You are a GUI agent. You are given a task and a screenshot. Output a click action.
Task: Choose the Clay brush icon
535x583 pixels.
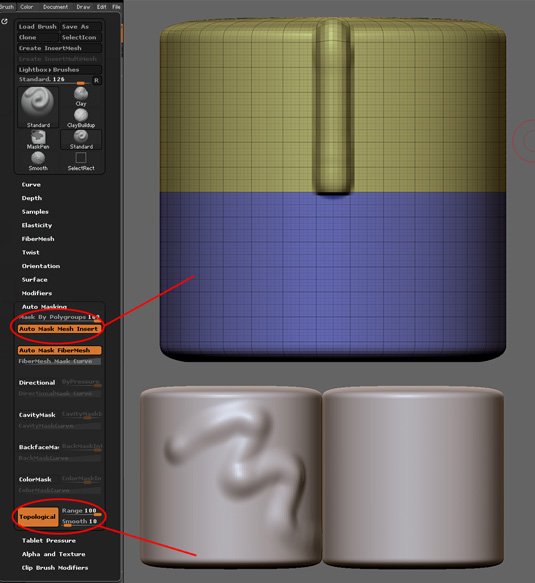pyautogui.click(x=81, y=97)
